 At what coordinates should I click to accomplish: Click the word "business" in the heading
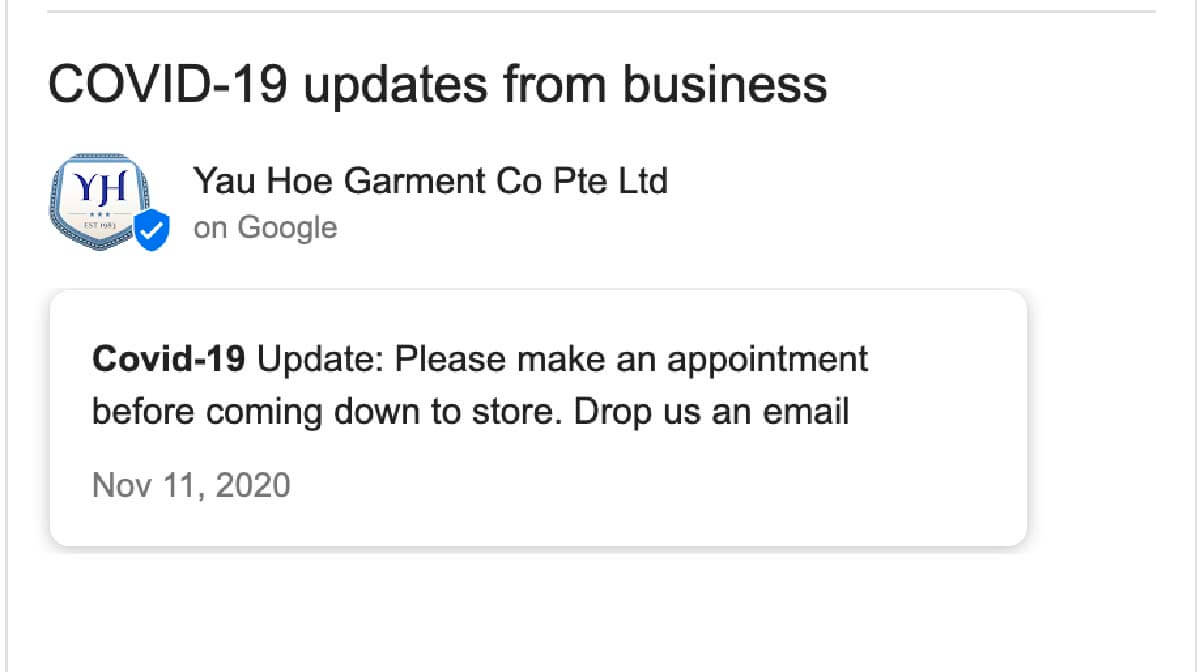point(726,86)
